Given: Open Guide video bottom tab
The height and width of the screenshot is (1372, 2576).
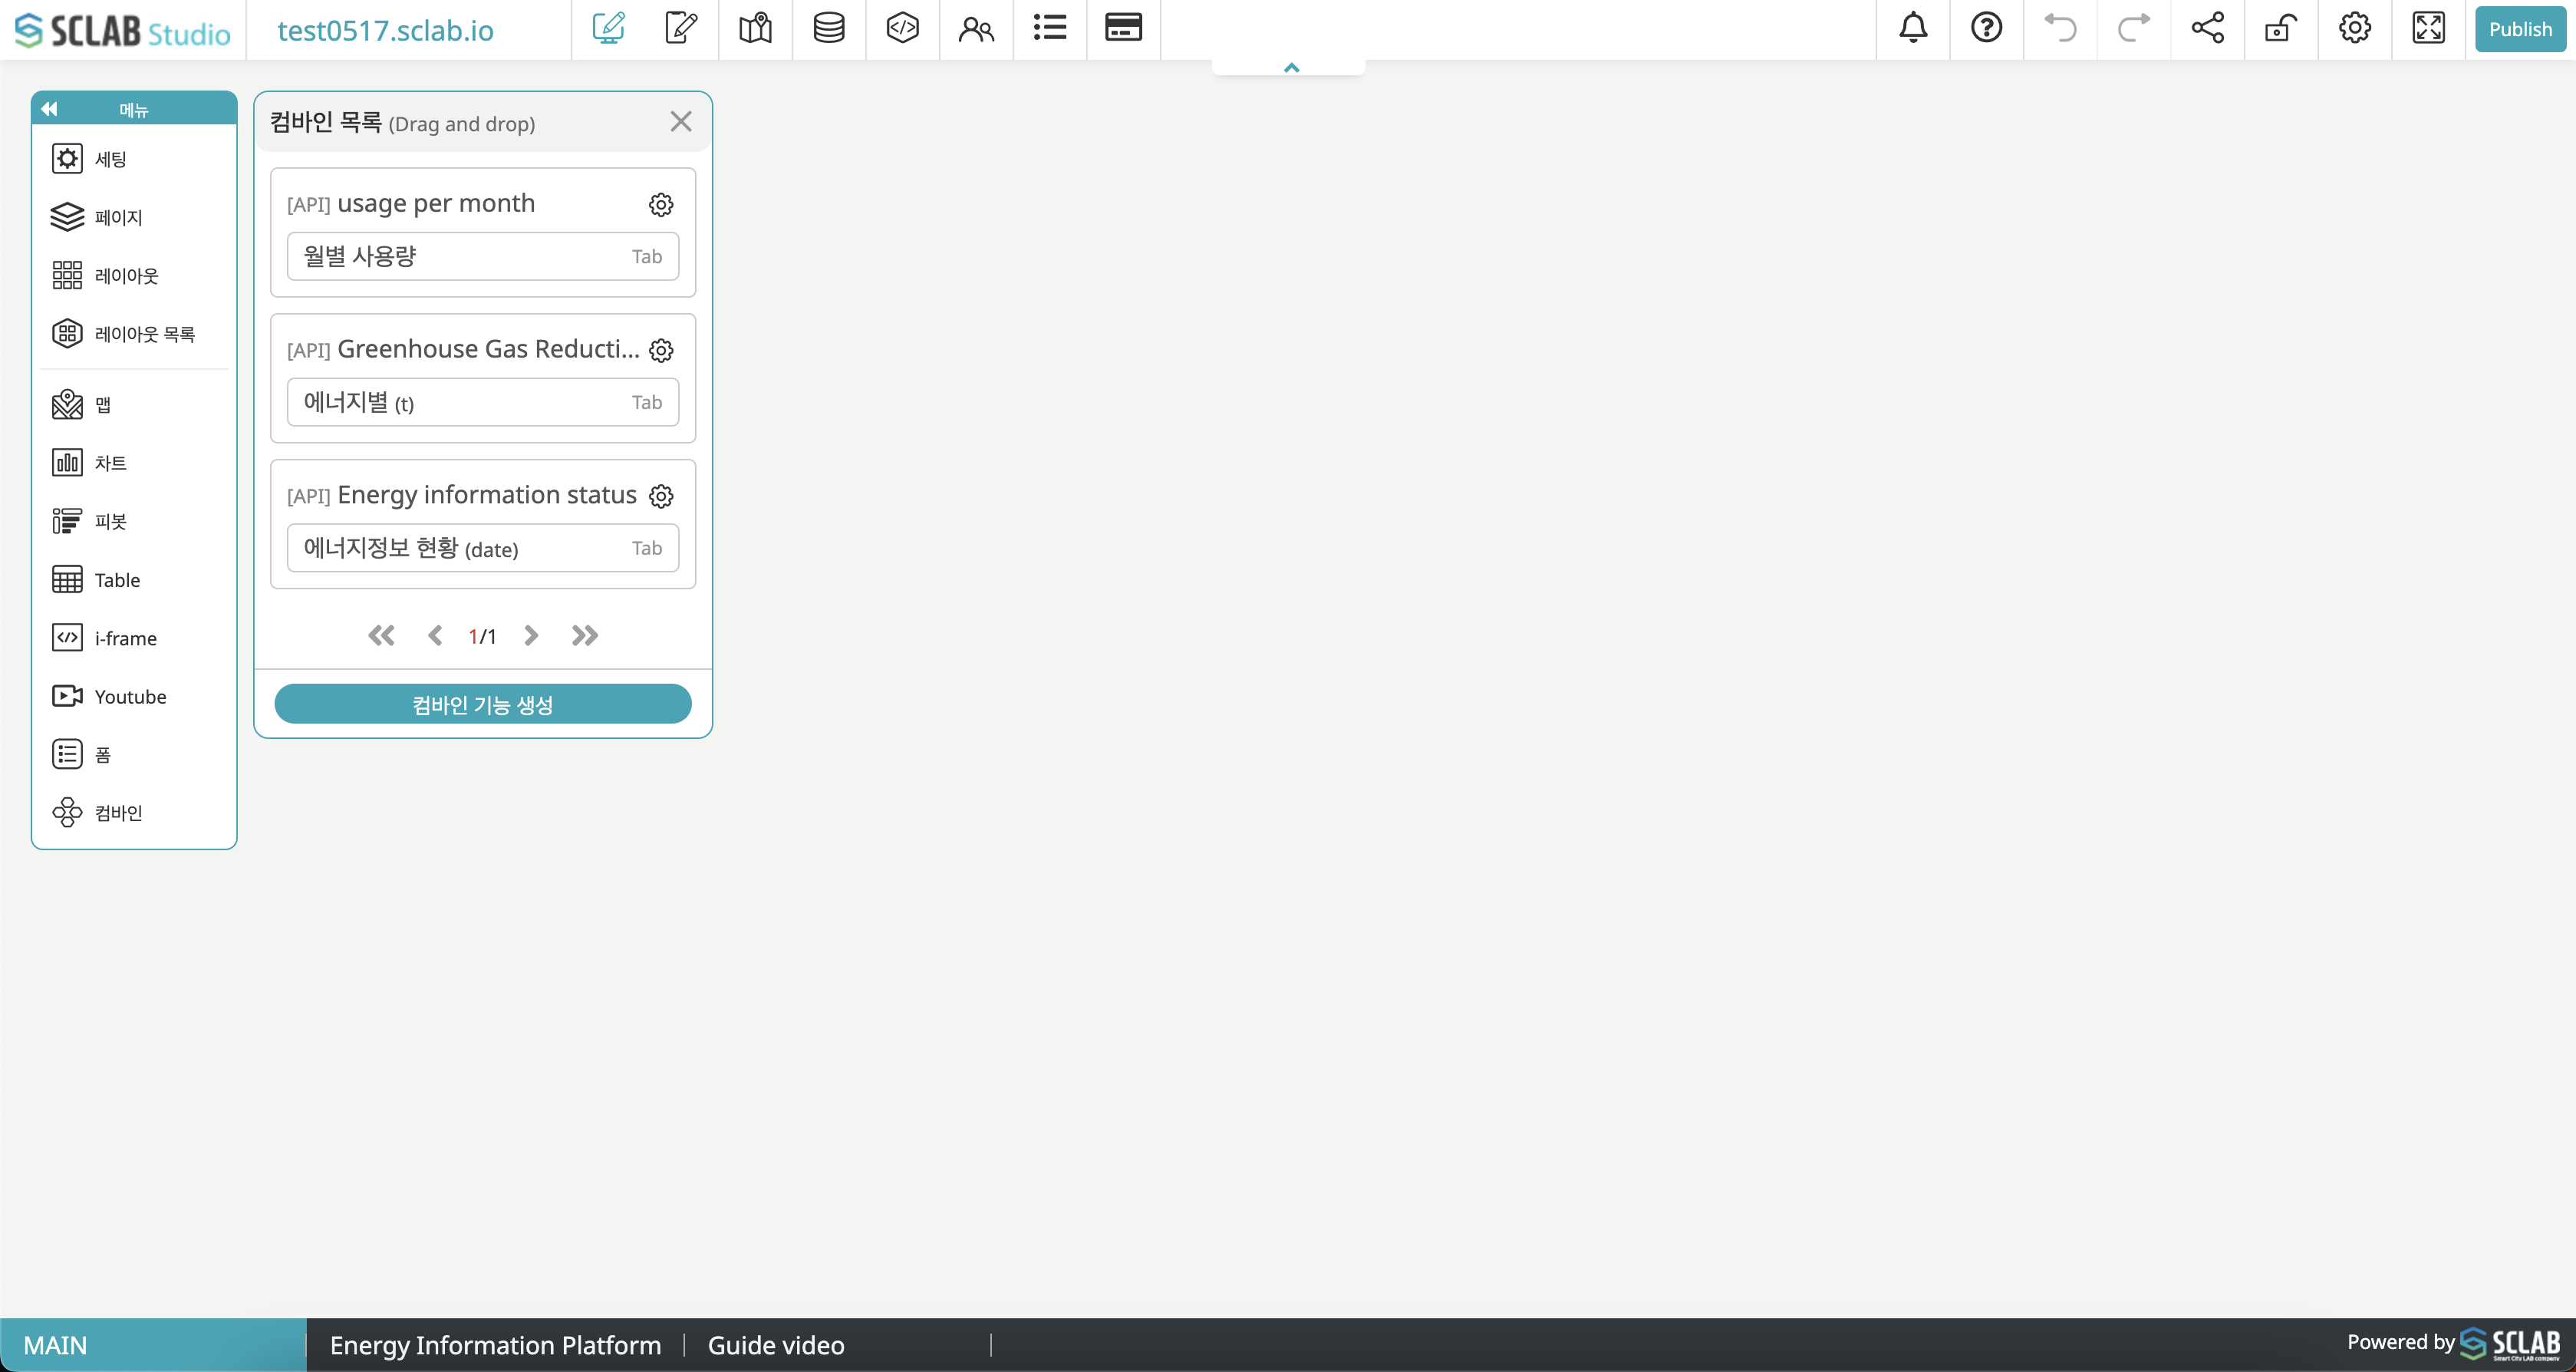Looking at the screenshot, I should pyautogui.click(x=776, y=1345).
